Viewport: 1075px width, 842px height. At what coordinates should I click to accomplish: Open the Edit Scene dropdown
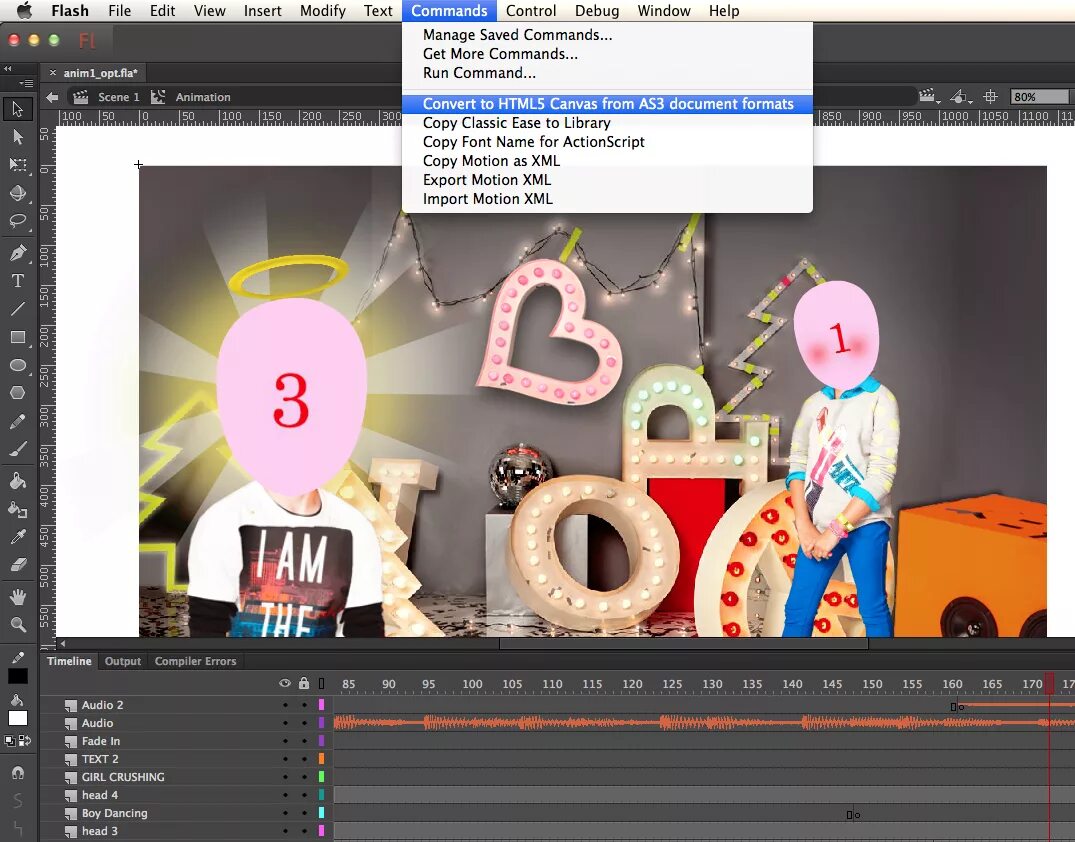tap(930, 97)
